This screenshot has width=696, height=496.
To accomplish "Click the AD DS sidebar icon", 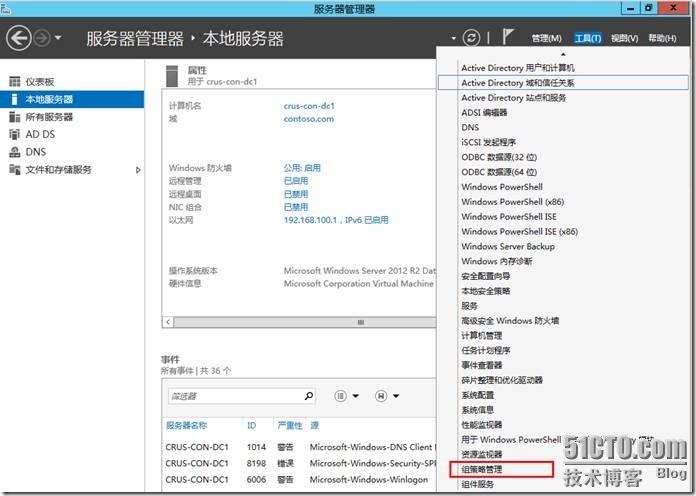I will pos(15,134).
